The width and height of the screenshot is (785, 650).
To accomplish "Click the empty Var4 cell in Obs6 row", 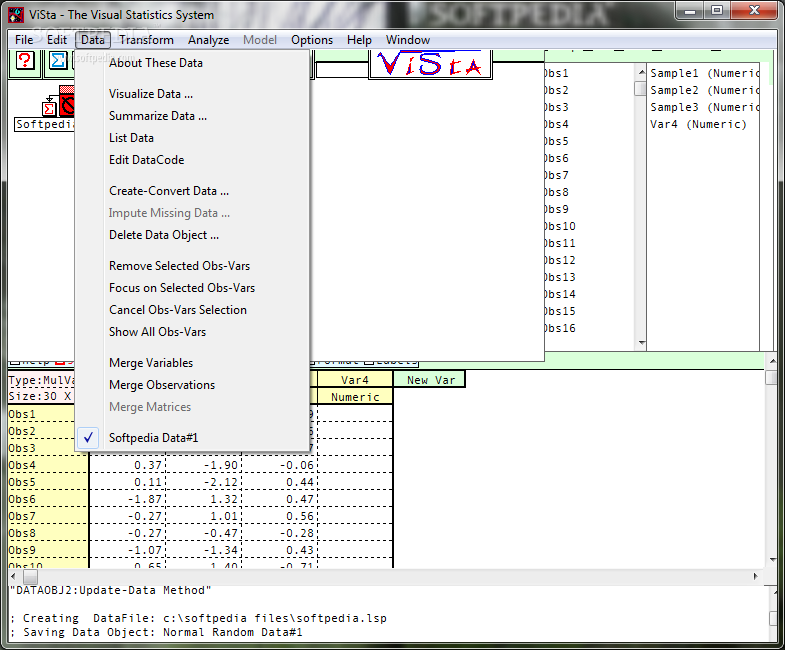I will click(355, 499).
